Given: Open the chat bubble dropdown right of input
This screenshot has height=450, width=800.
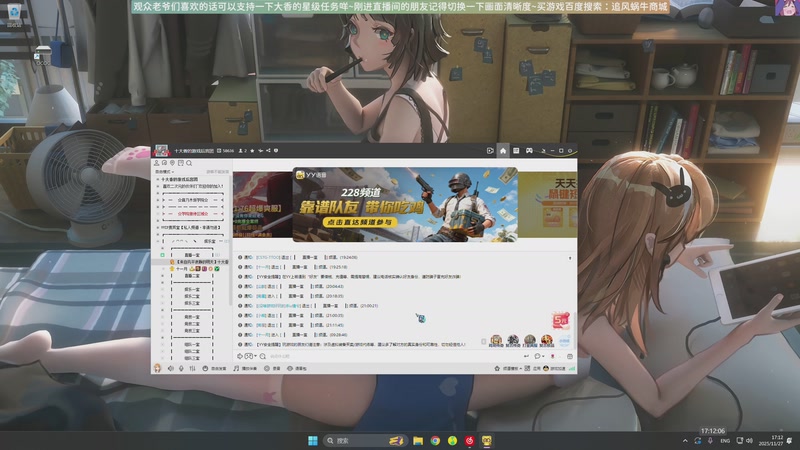Looking at the screenshot, I should point(539,356).
